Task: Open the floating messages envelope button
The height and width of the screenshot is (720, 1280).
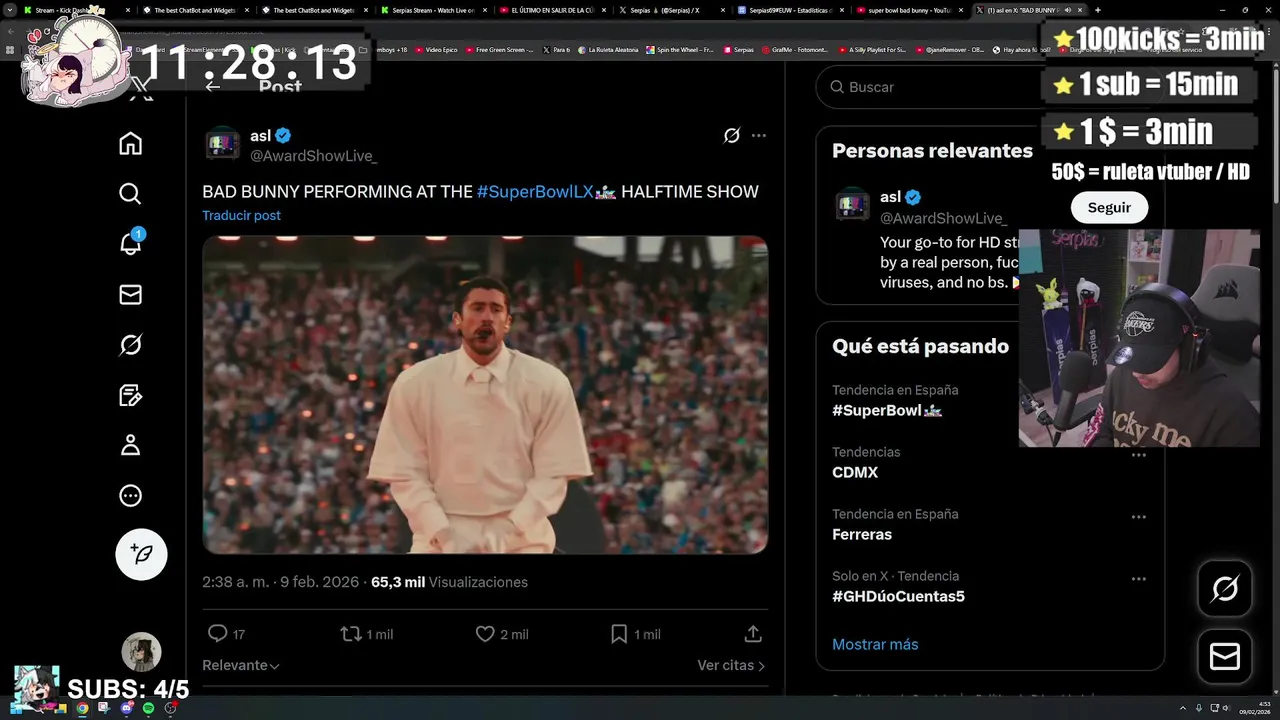Action: tap(1225, 656)
